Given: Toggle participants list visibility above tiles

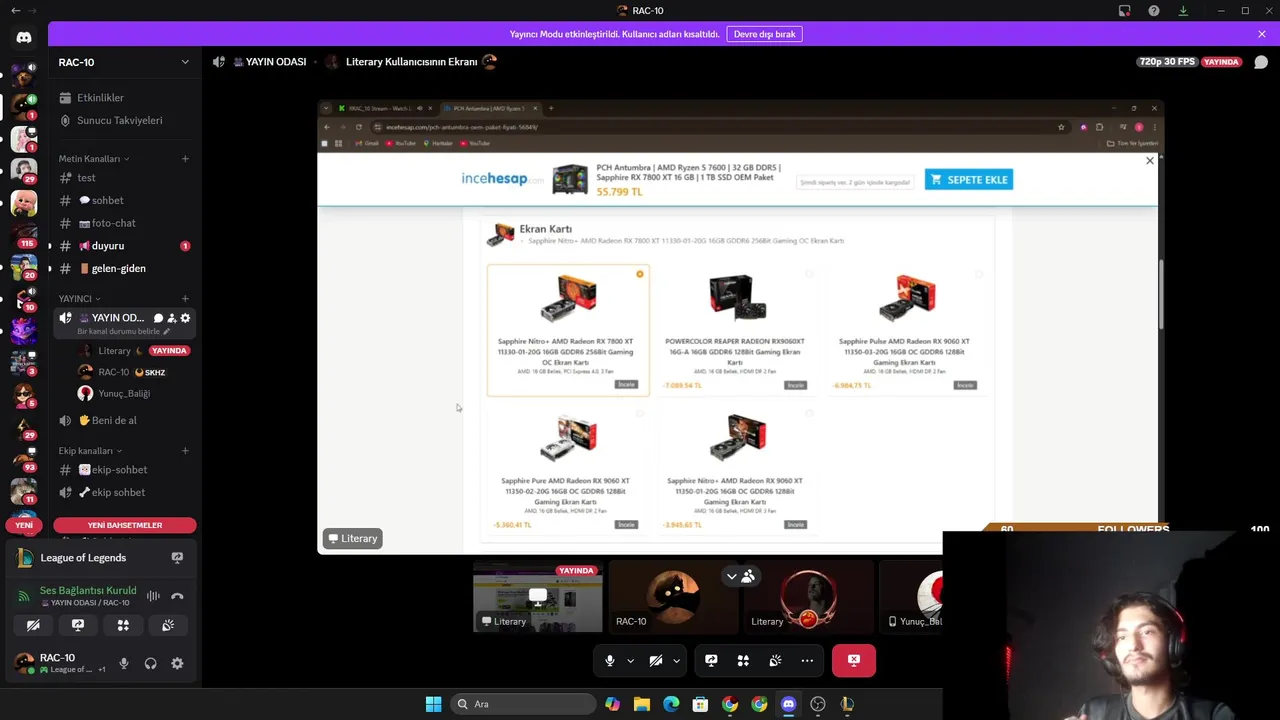Looking at the screenshot, I should click(740, 576).
